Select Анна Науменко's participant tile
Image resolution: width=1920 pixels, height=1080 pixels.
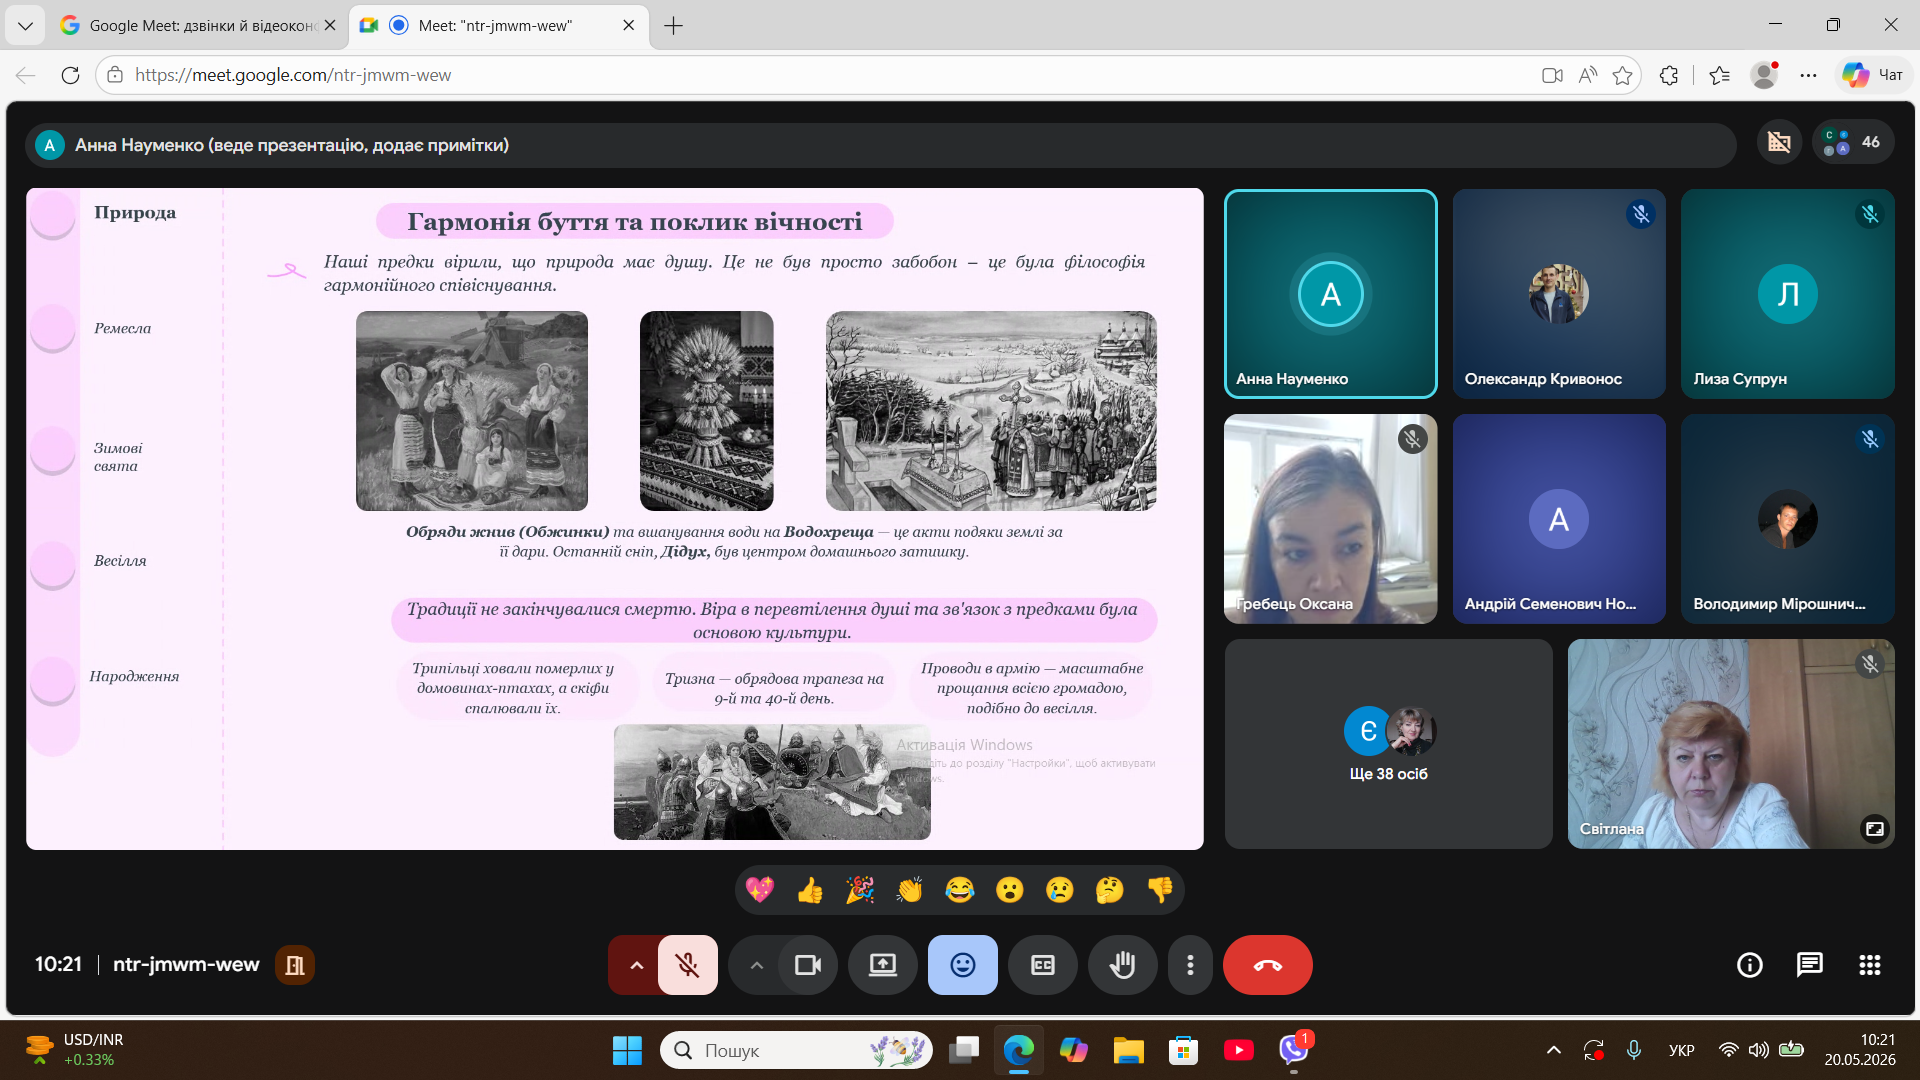click(1331, 294)
